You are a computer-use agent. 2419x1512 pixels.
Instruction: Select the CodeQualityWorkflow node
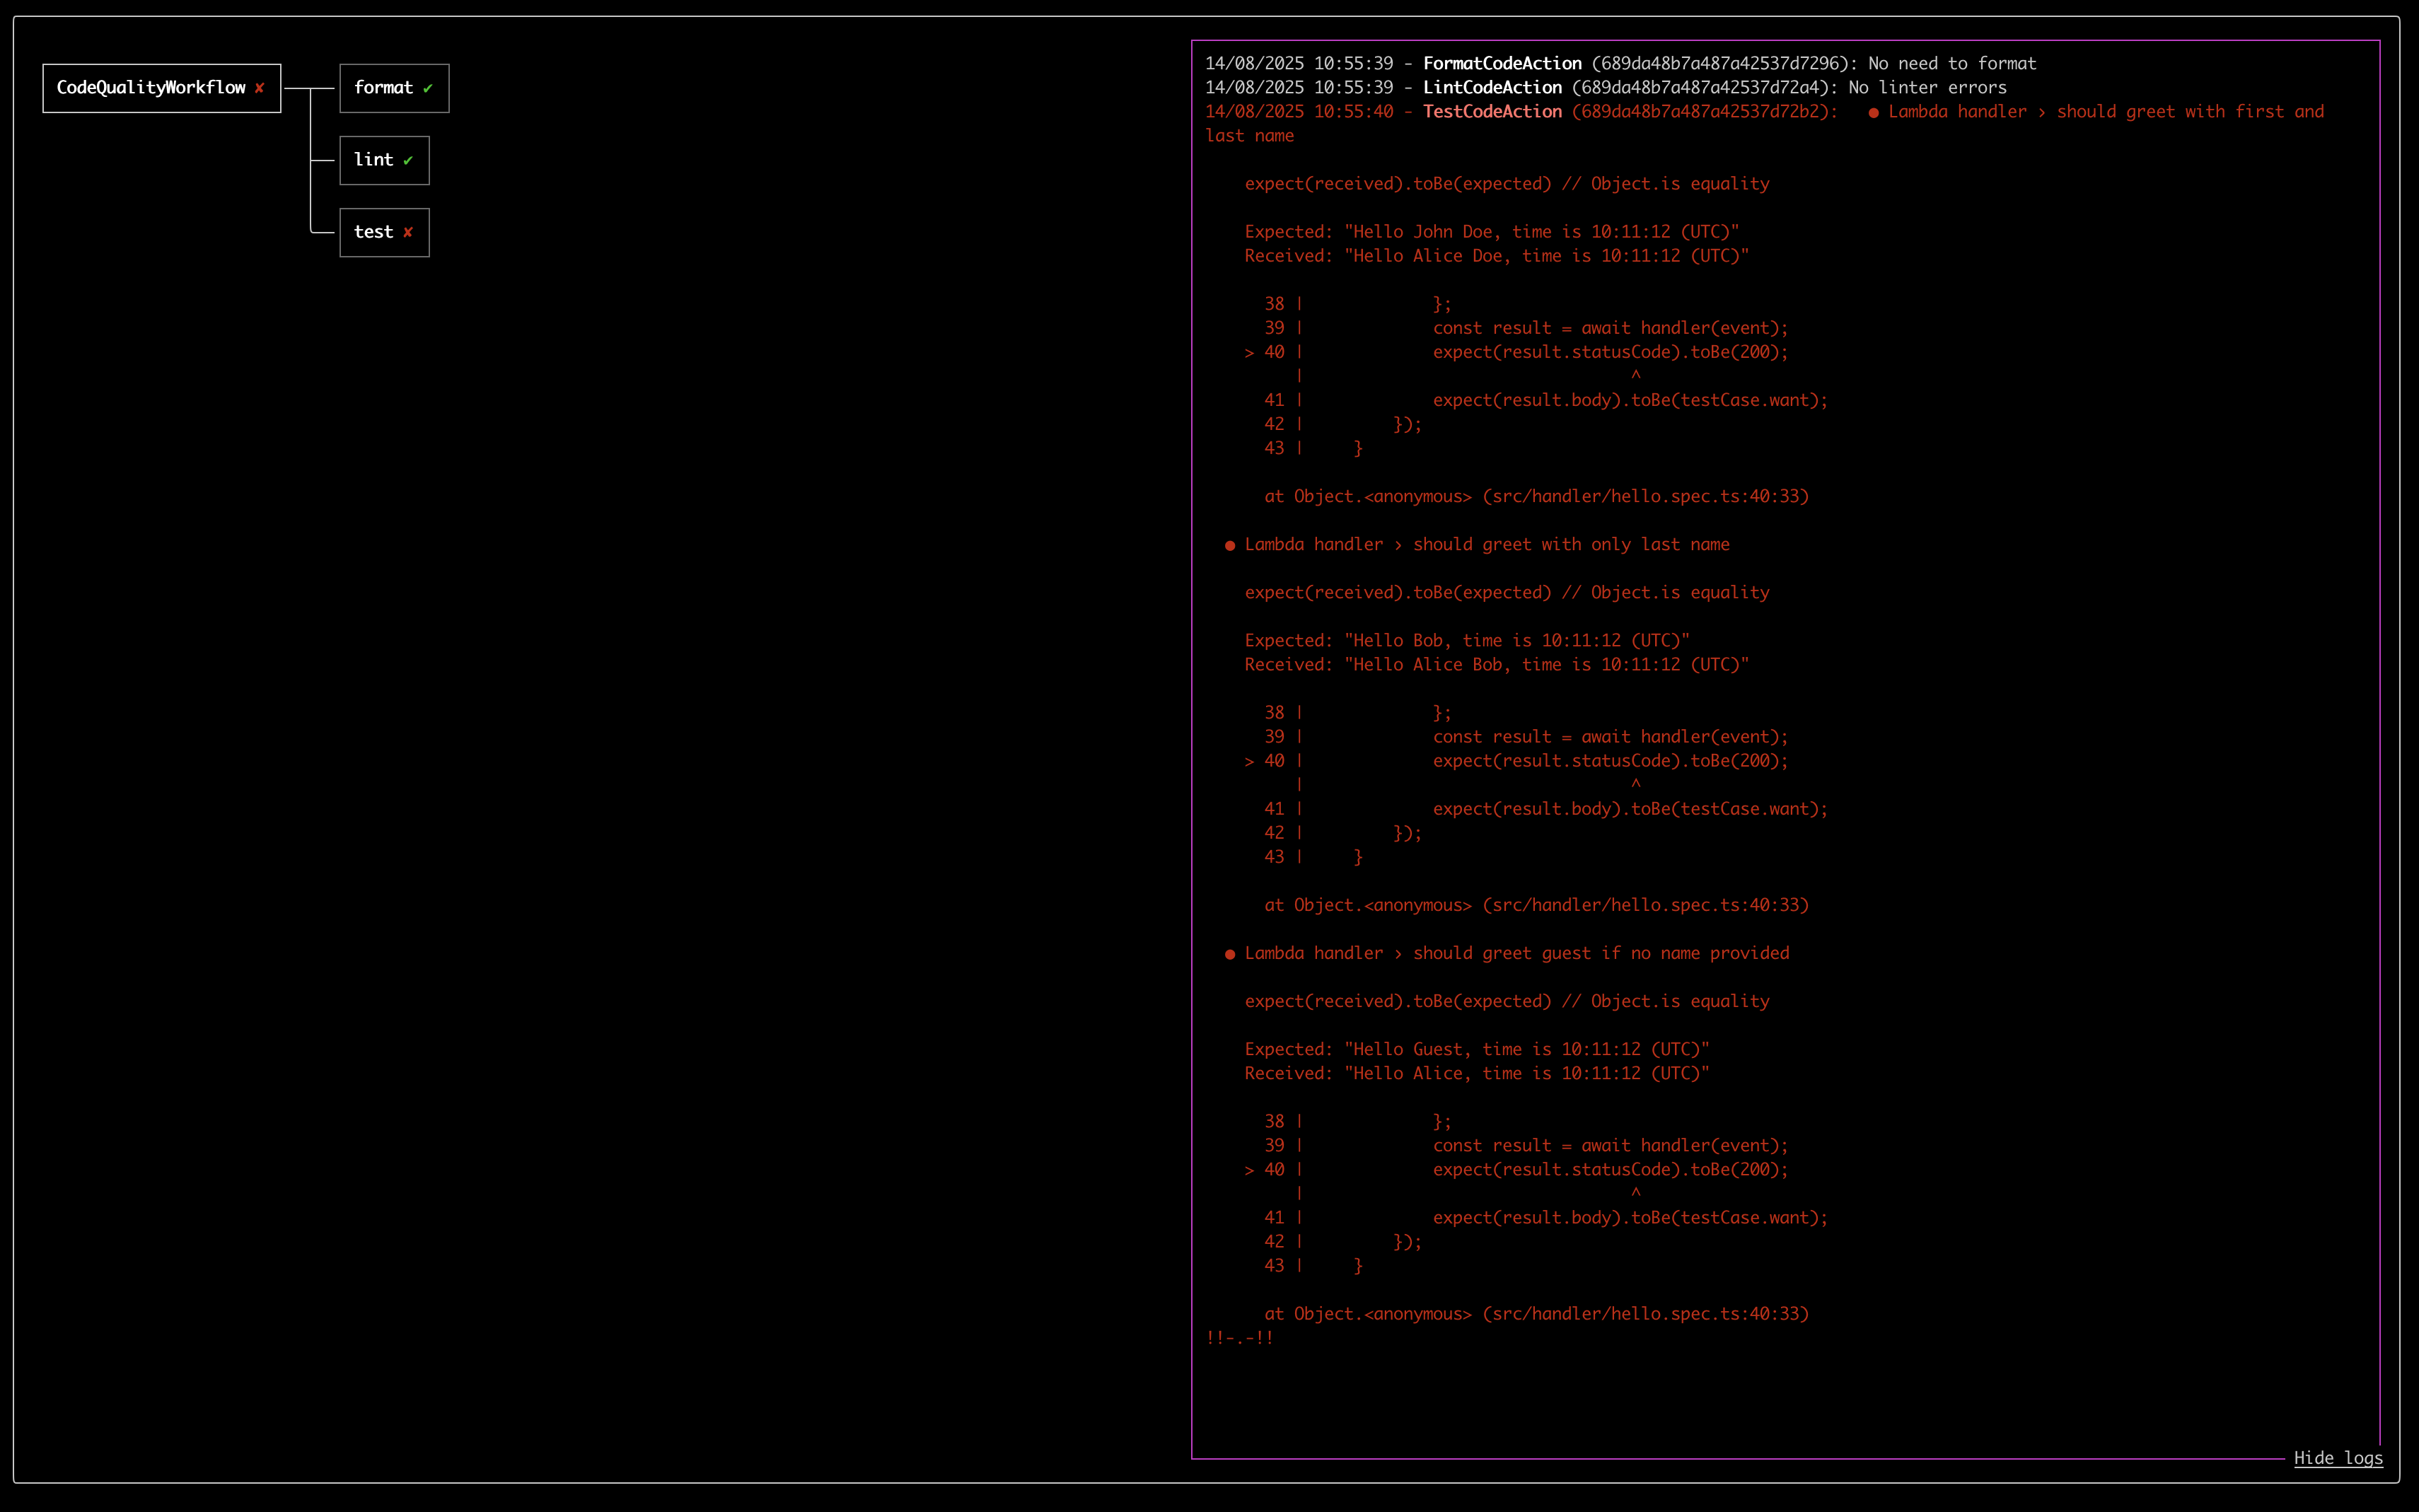tap(162, 88)
